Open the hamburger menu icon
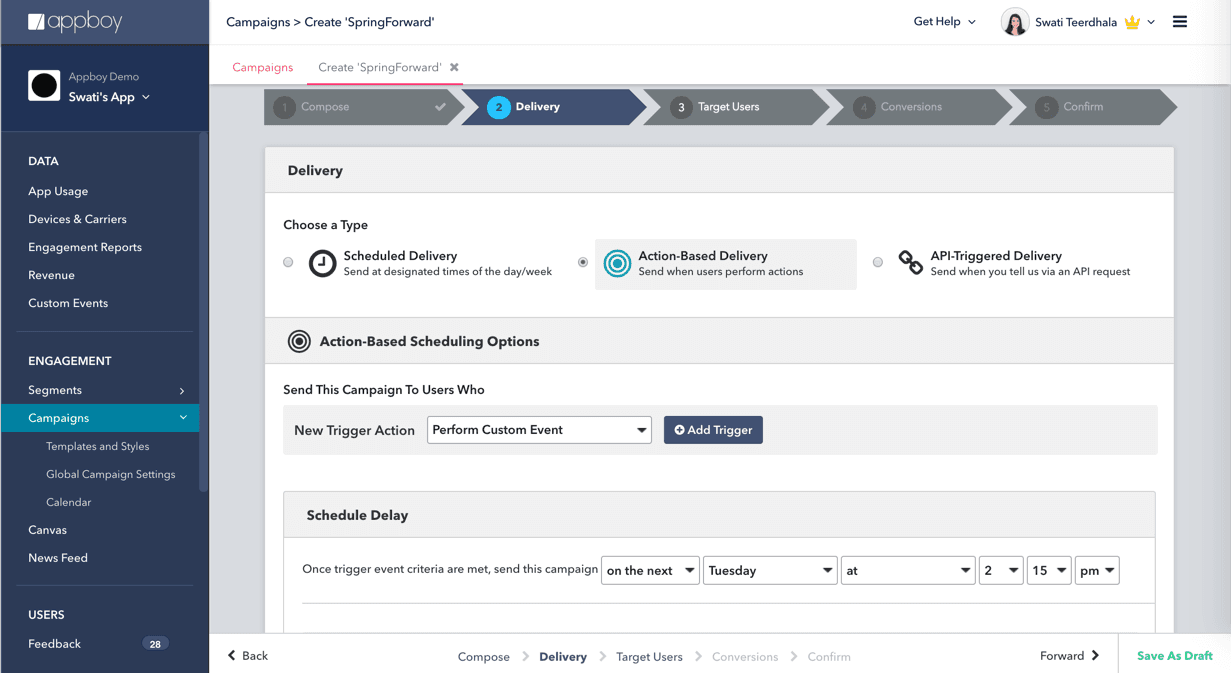Viewport: 1231px width, 673px height. point(1180,22)
